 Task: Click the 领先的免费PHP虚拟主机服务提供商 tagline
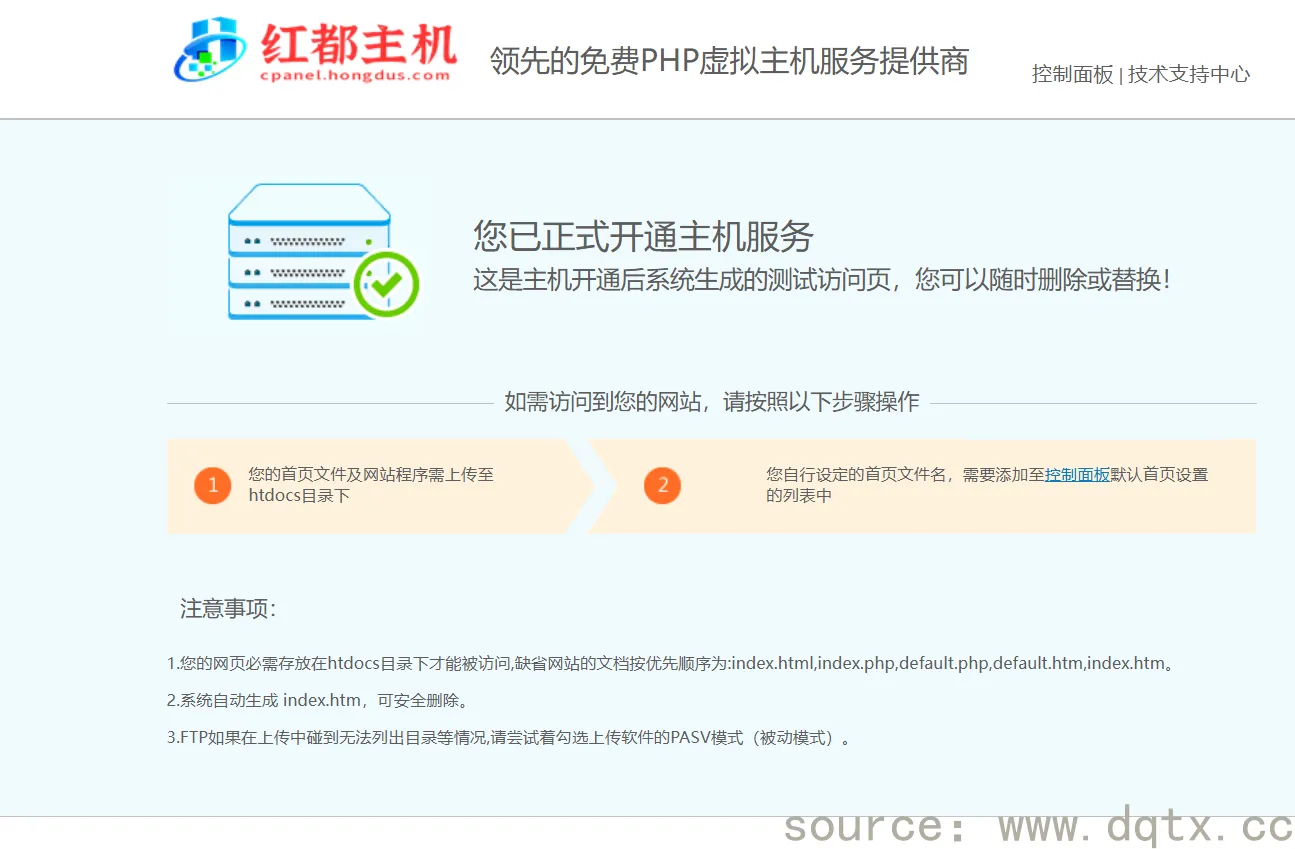729,61
